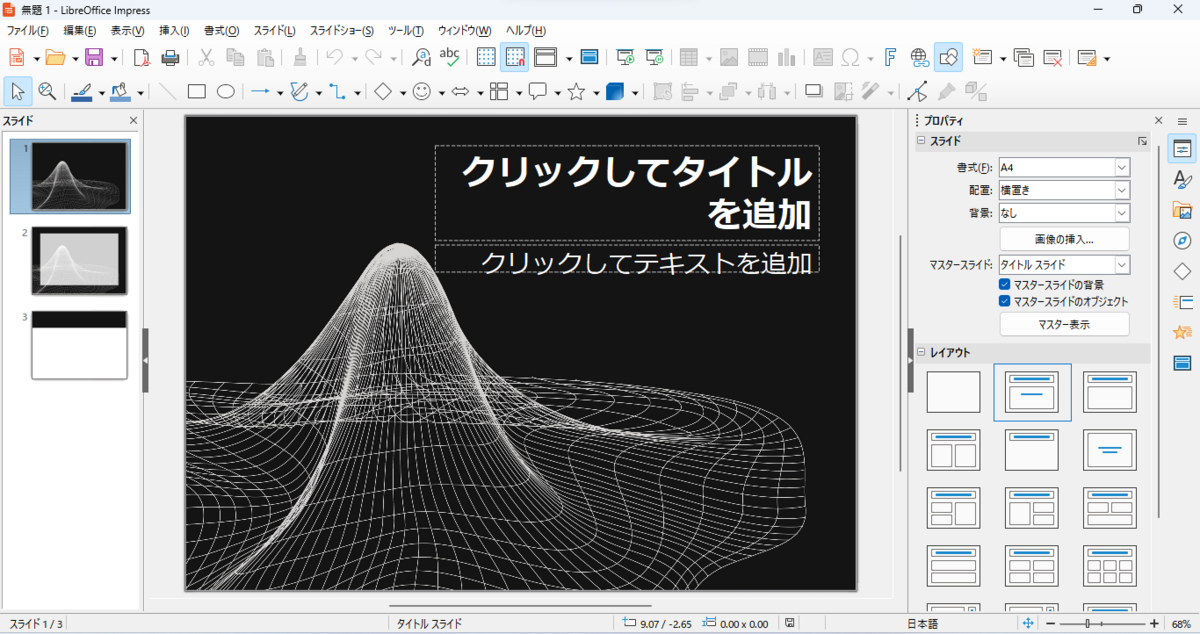This screenshot has height=634, width=1200.
Task: Close the slide panel
Action: pos(134,120)
